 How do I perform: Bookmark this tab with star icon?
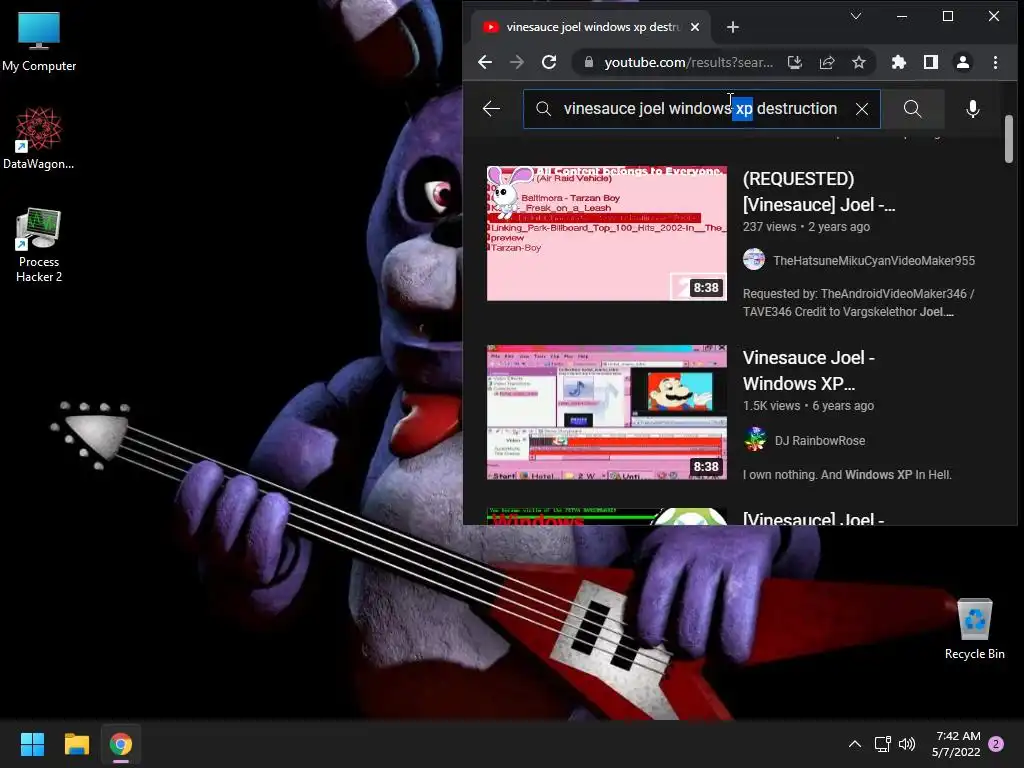(x=859, y=62)
